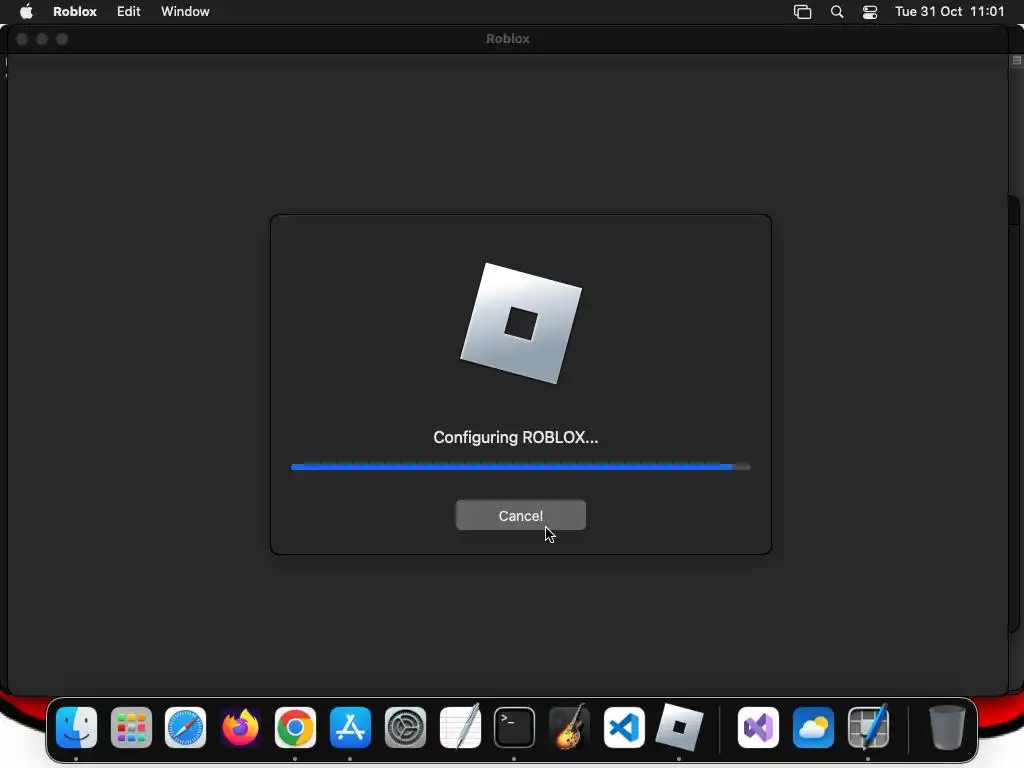1024x768 pixels.
Task: Open Stage Manager from the menu bar
Action: click(803, 12)
